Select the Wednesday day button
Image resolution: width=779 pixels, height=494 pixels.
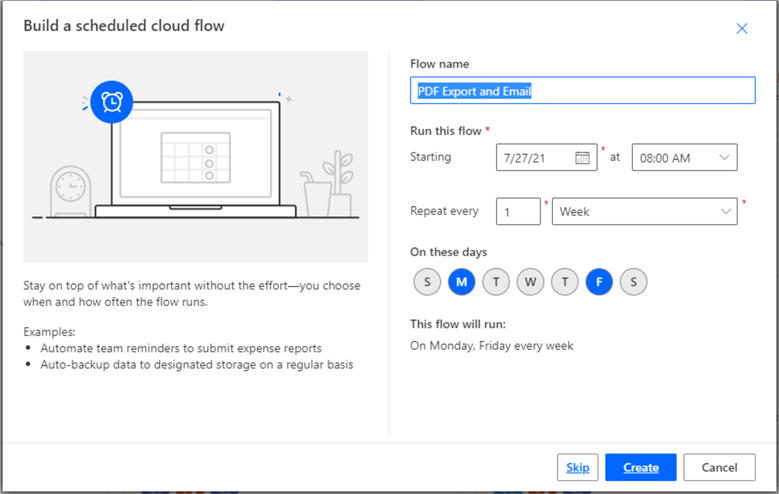click(530, 282)
